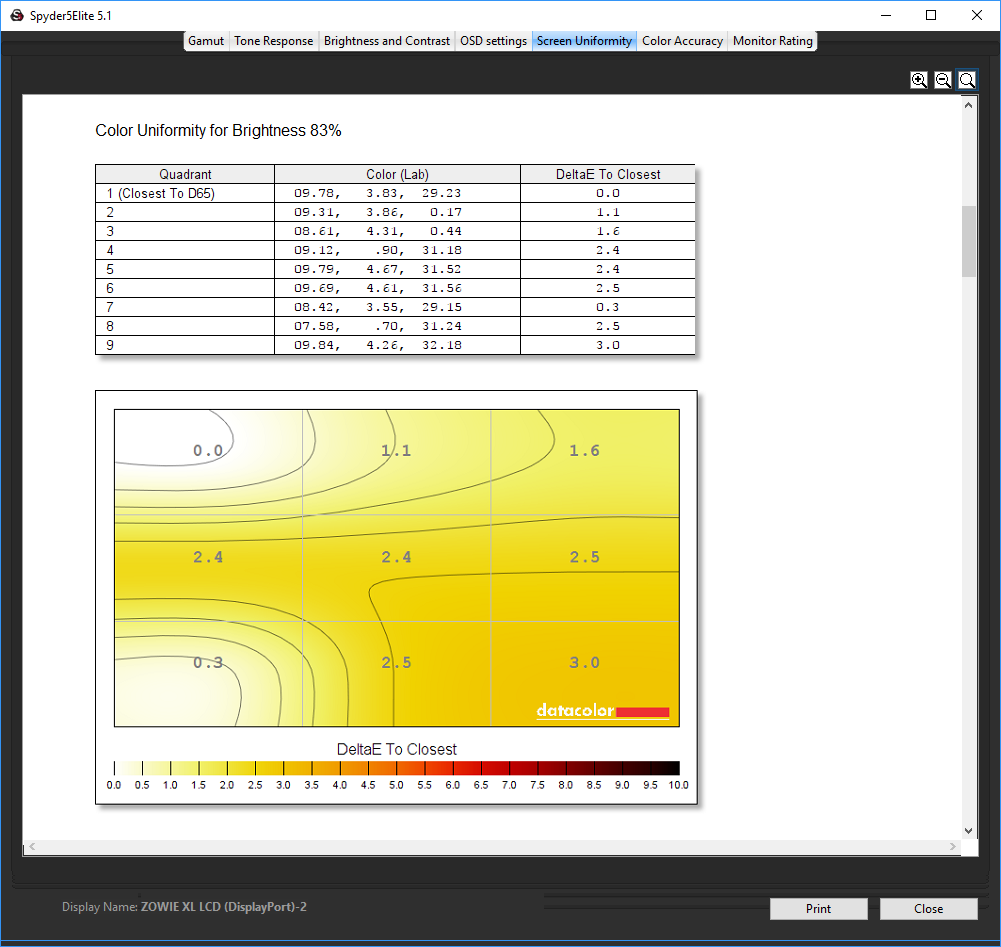Click the horizontal scrollbar right arrow

click(x=952, y=847)
